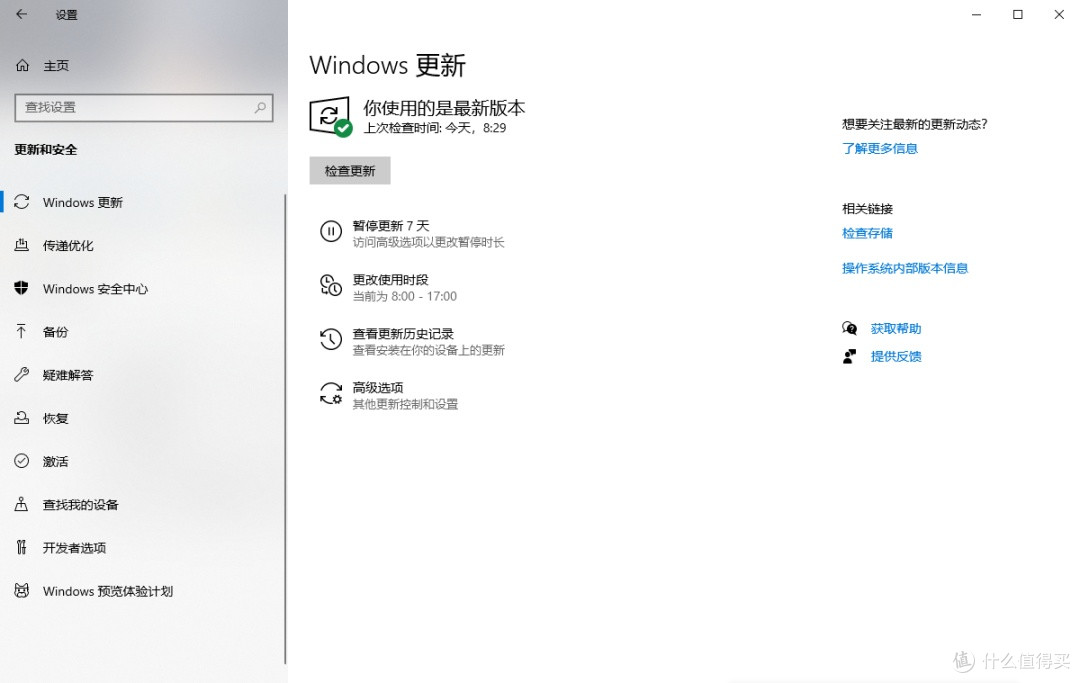This screenshot has width=1080, height=683.
Task: Click the 提供反馈 link
Action: 895,356
